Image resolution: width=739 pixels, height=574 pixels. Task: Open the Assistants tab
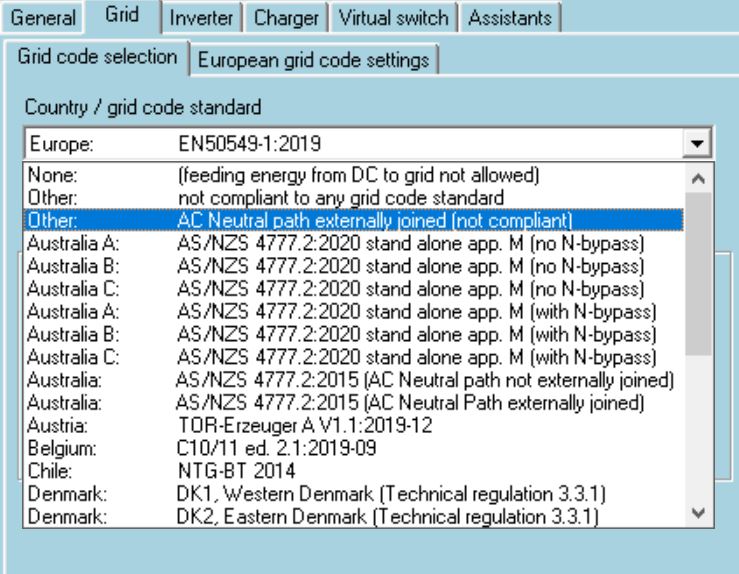pyautogui.click(x=510, y=18)
